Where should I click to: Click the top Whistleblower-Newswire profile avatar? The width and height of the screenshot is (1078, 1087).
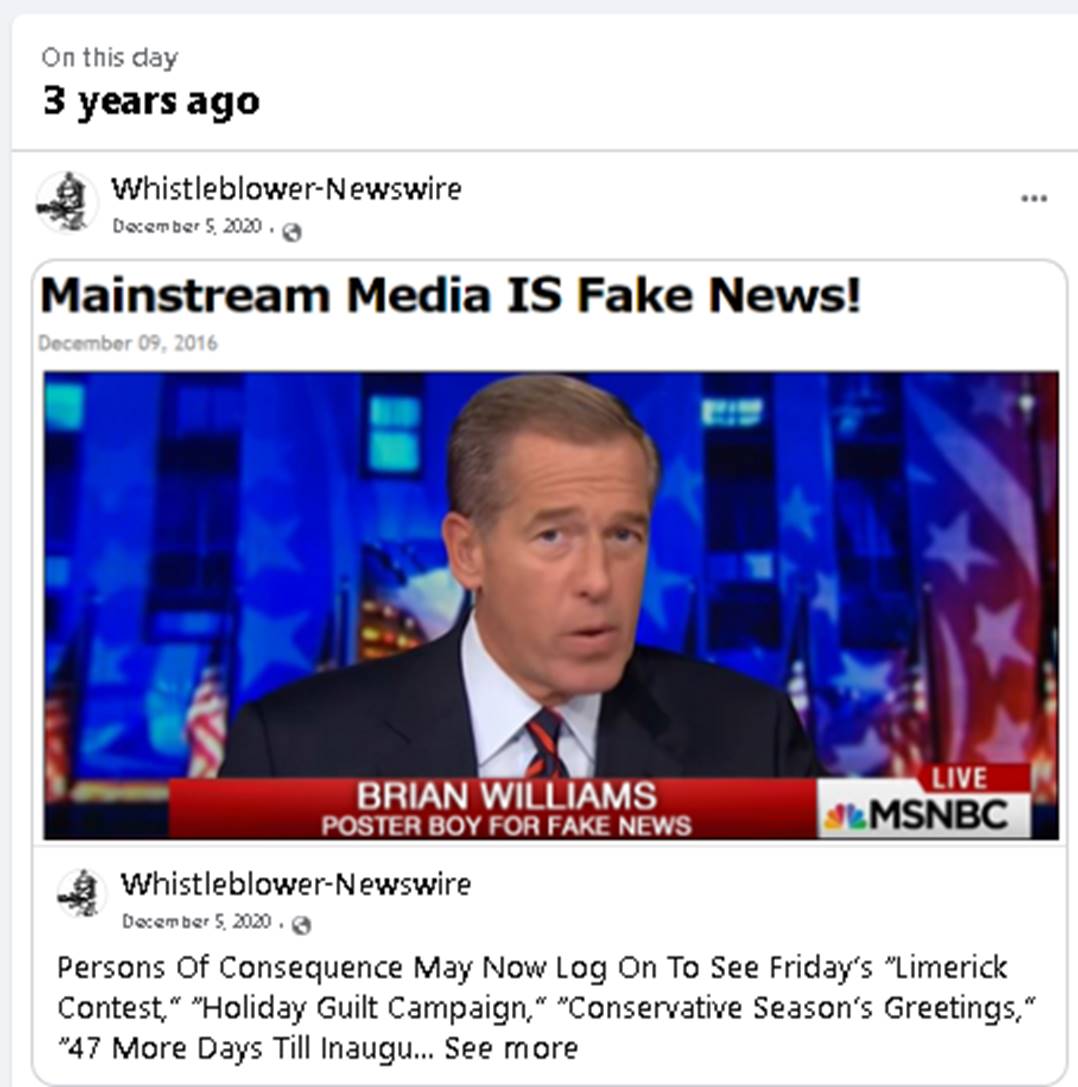tap(67, 202)
